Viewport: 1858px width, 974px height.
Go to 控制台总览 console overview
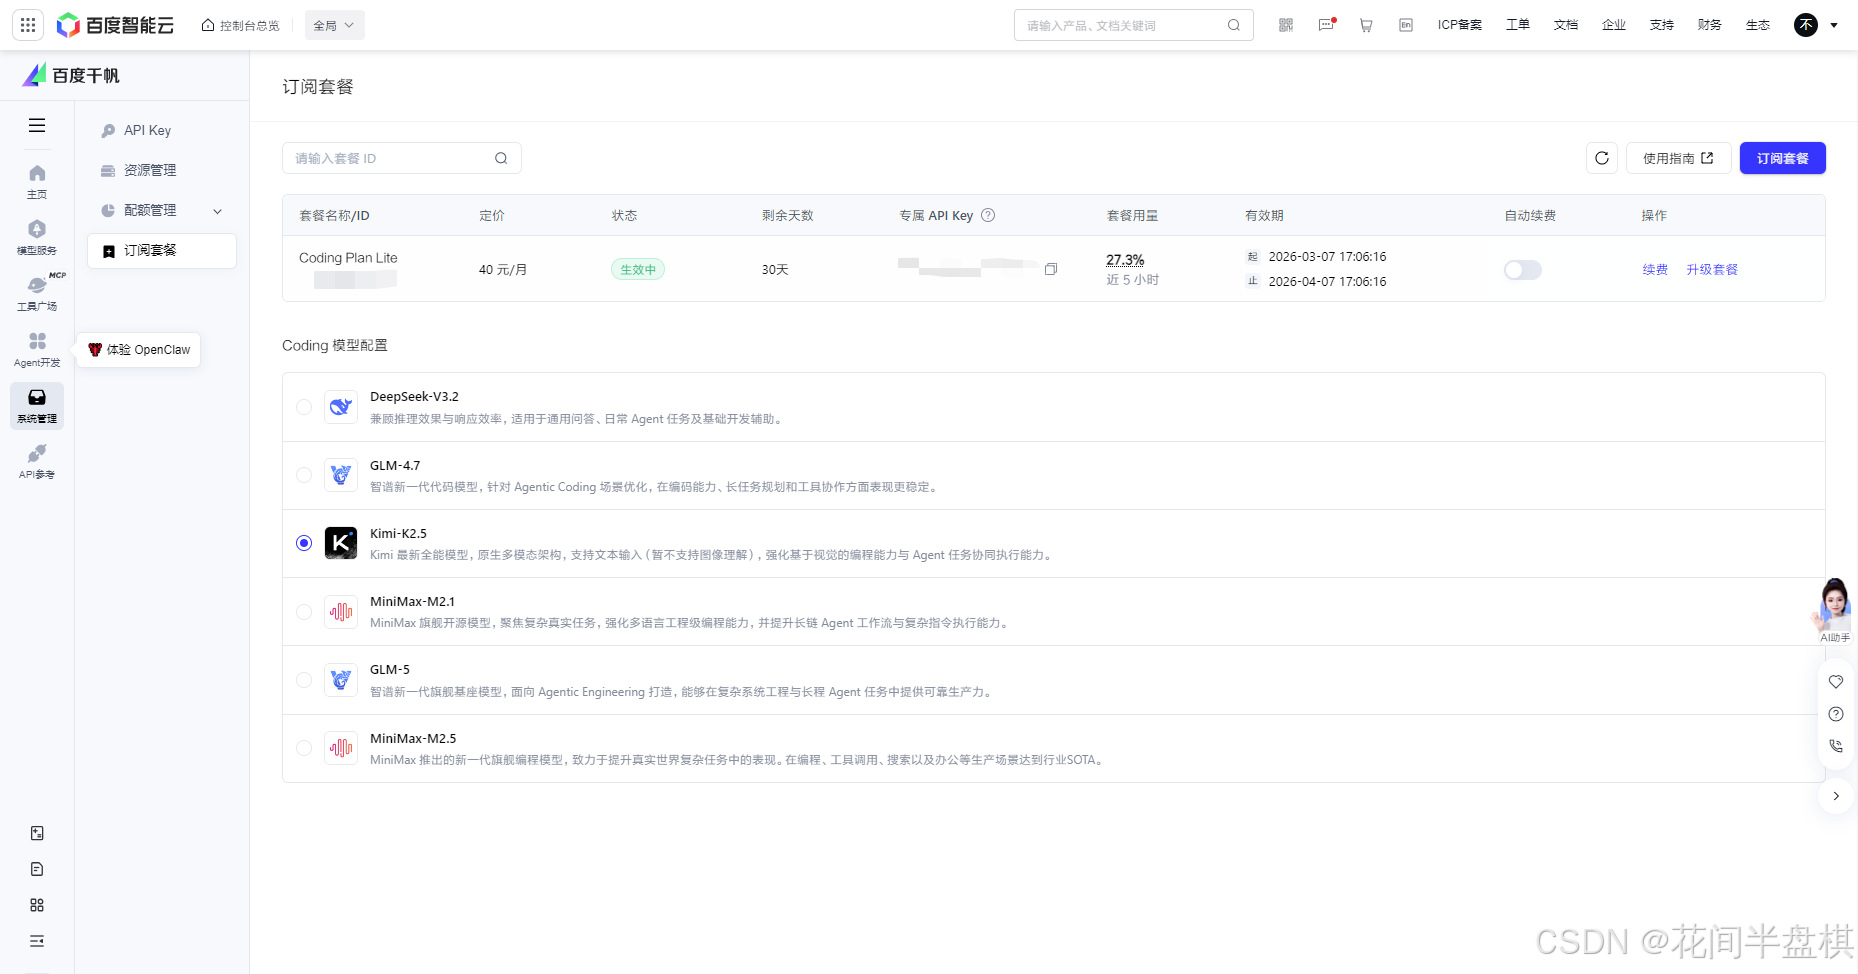point(241,25)
